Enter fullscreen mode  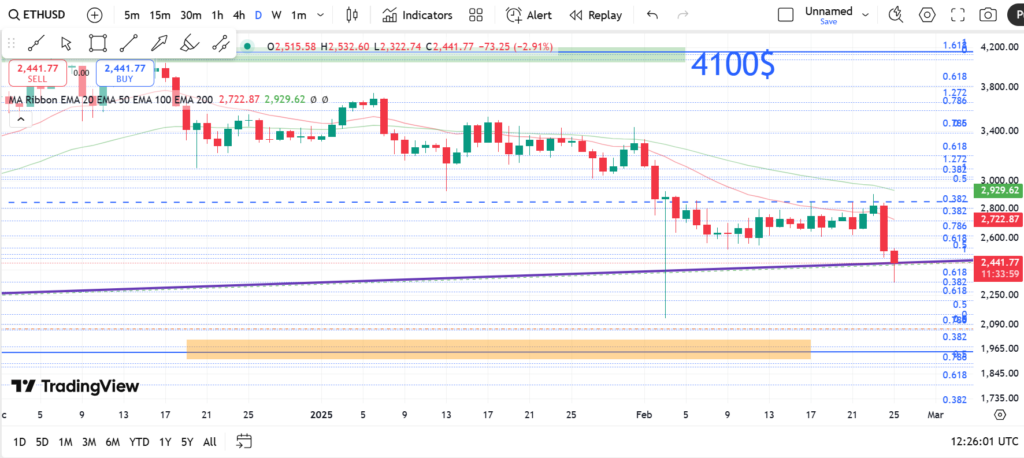(956, 15)
